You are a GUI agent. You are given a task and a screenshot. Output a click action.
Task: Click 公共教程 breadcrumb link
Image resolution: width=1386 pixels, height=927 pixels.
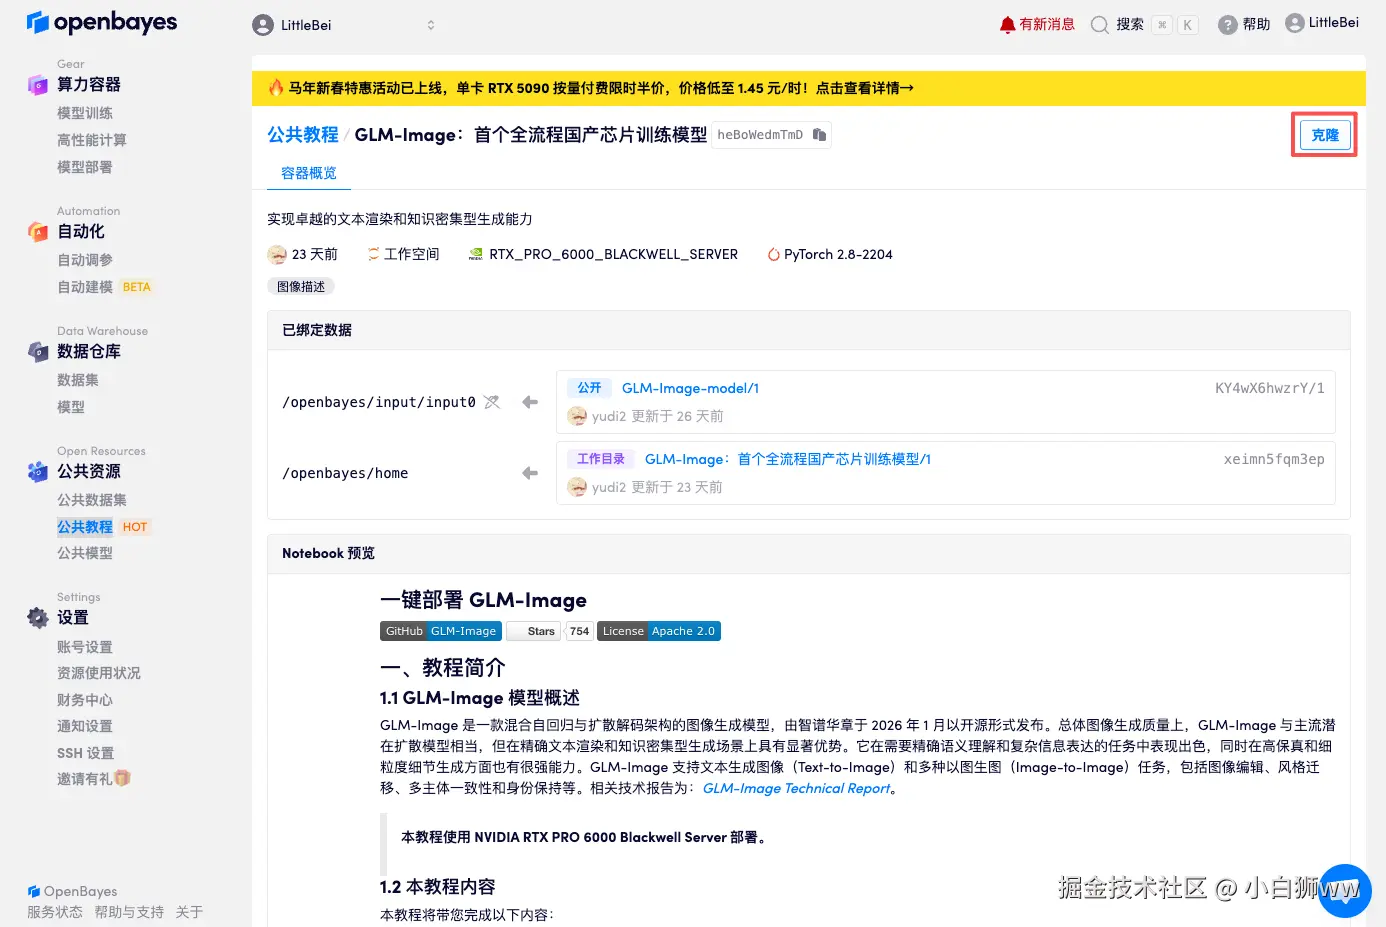click(x=303, y=135)
